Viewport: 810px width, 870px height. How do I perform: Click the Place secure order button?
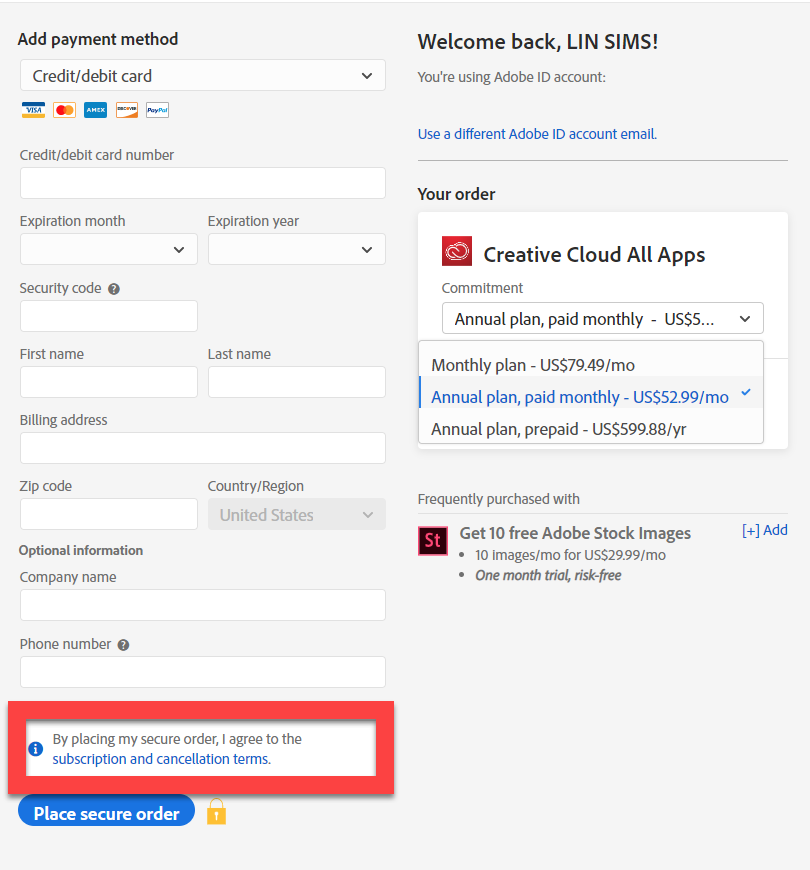(105, 811)
